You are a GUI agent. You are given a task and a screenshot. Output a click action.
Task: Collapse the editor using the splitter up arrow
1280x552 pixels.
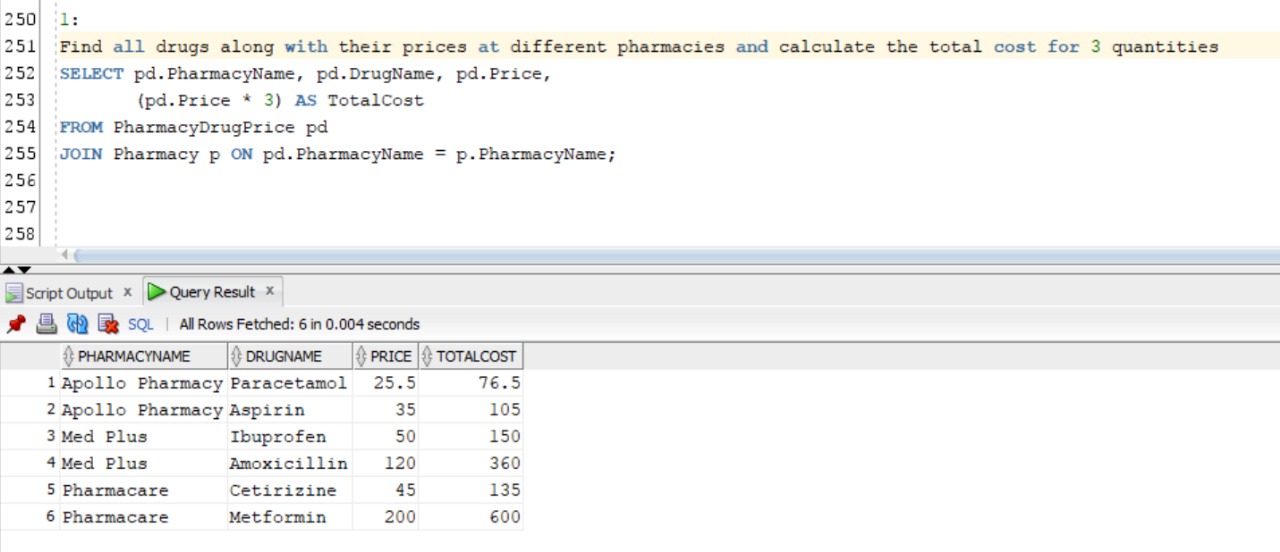[8, 270]
